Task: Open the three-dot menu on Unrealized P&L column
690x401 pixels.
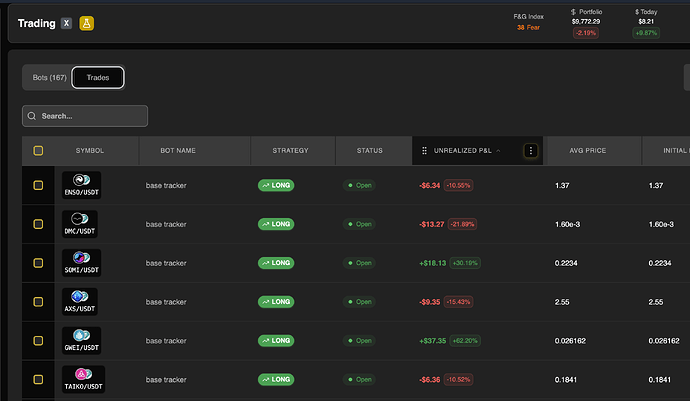Action: (531, 151)
